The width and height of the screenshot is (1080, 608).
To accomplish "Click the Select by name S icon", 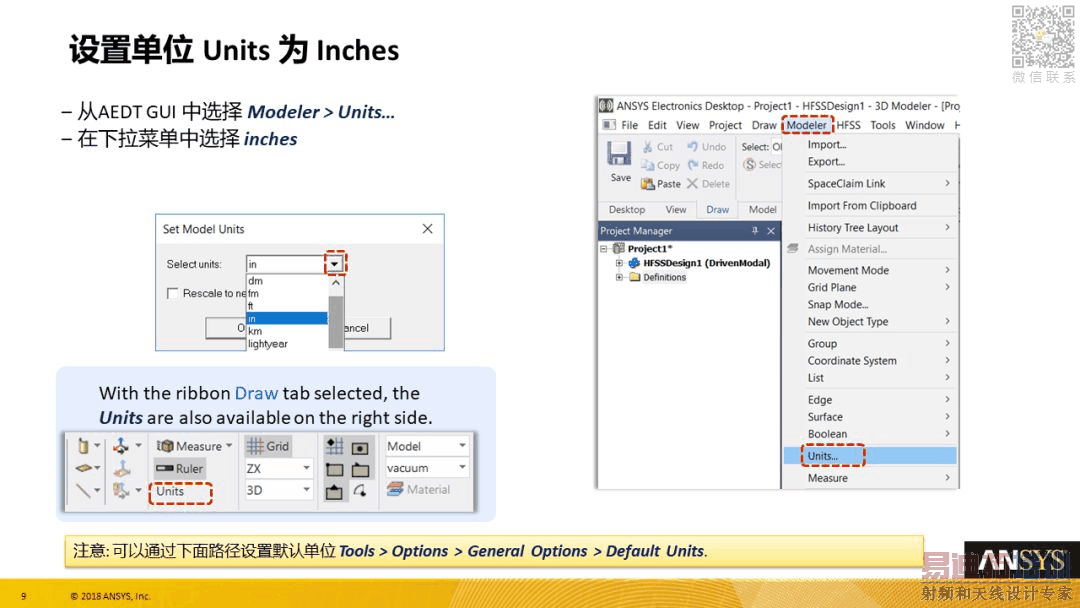I will click(749, 165).
